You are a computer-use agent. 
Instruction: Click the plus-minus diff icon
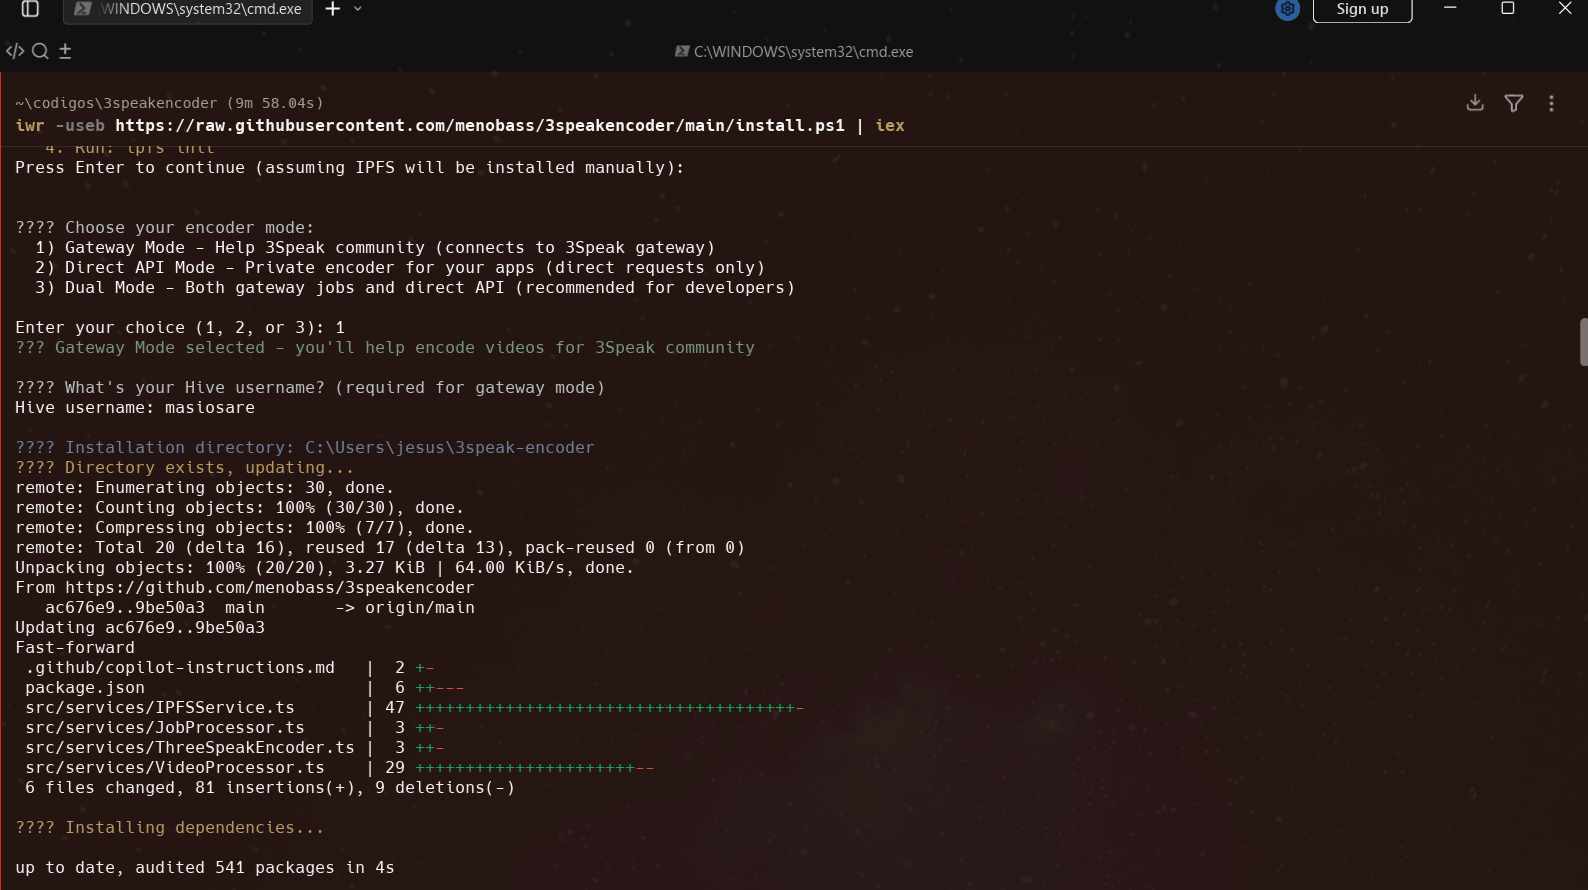coord(65,51)
